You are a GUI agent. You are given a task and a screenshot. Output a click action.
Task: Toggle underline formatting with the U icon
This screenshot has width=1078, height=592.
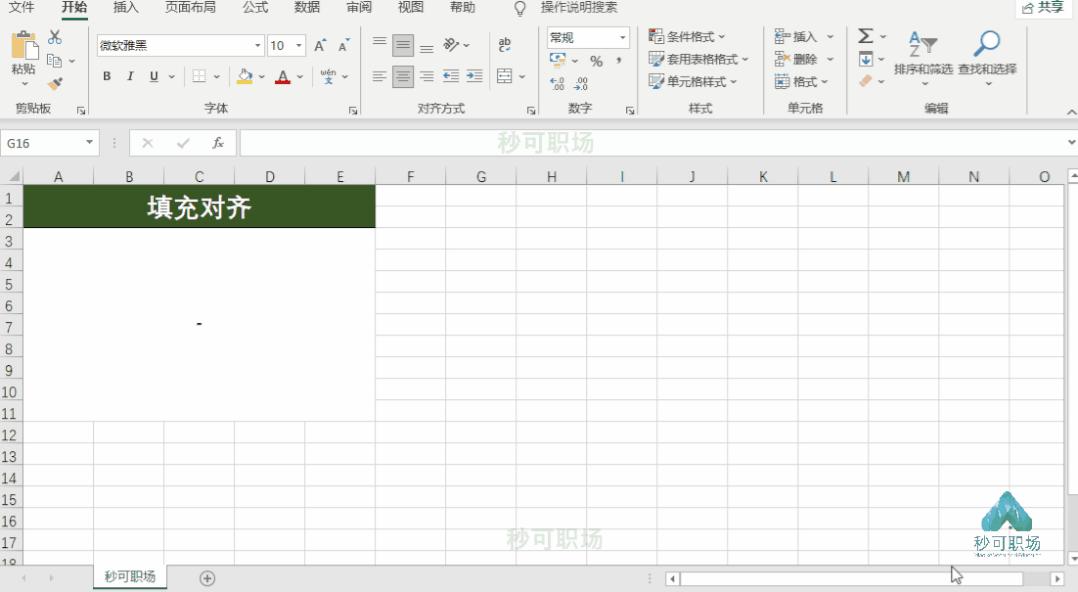coord(152,76)
